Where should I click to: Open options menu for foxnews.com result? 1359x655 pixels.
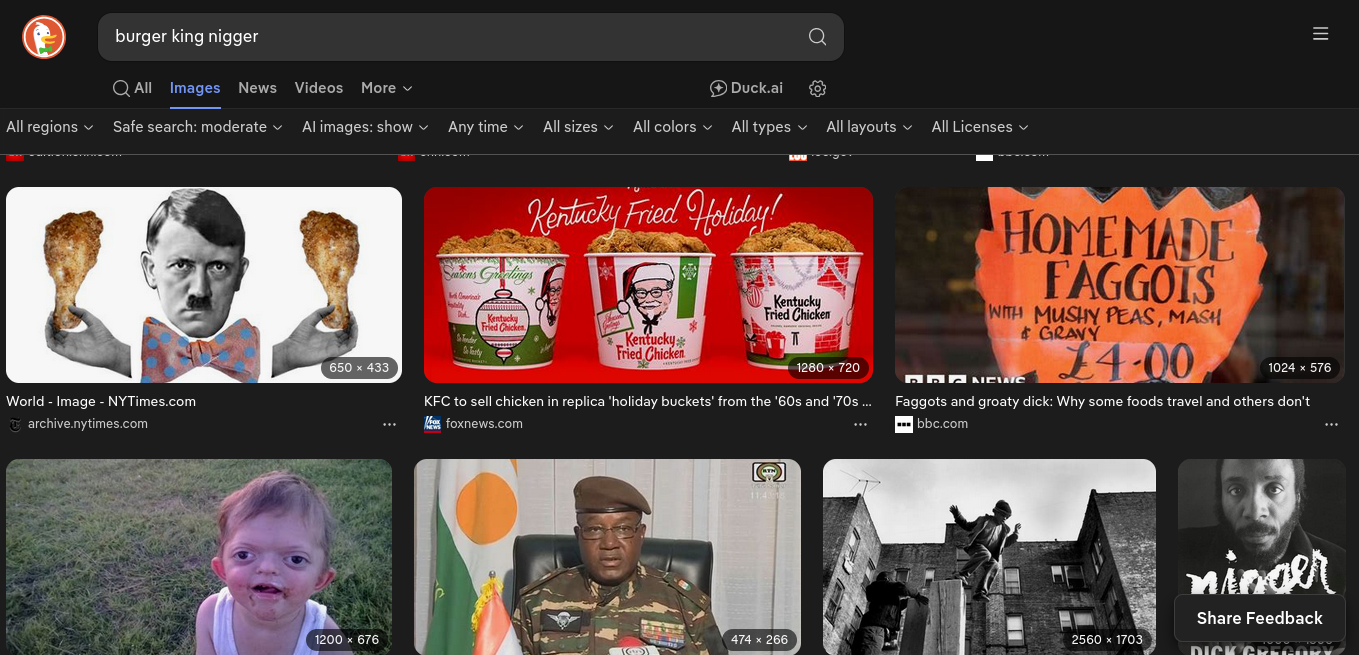(860, 424)
